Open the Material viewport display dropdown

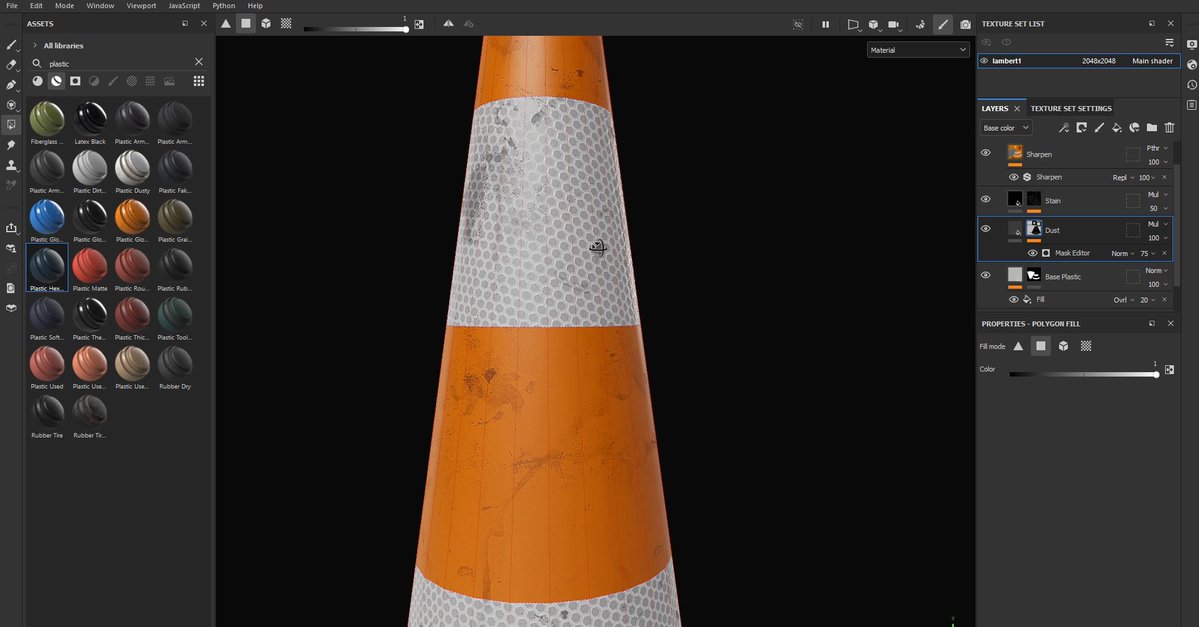918,50
